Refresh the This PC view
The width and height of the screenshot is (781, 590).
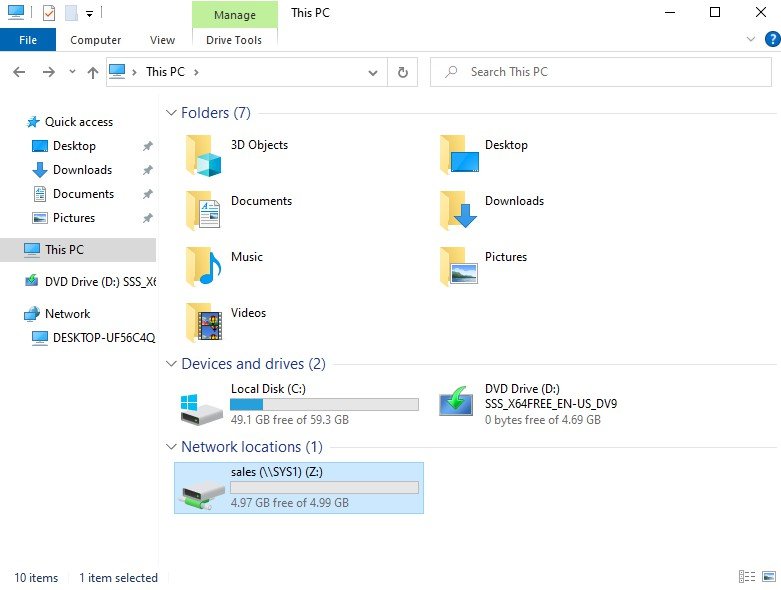(x=402, y=73)
